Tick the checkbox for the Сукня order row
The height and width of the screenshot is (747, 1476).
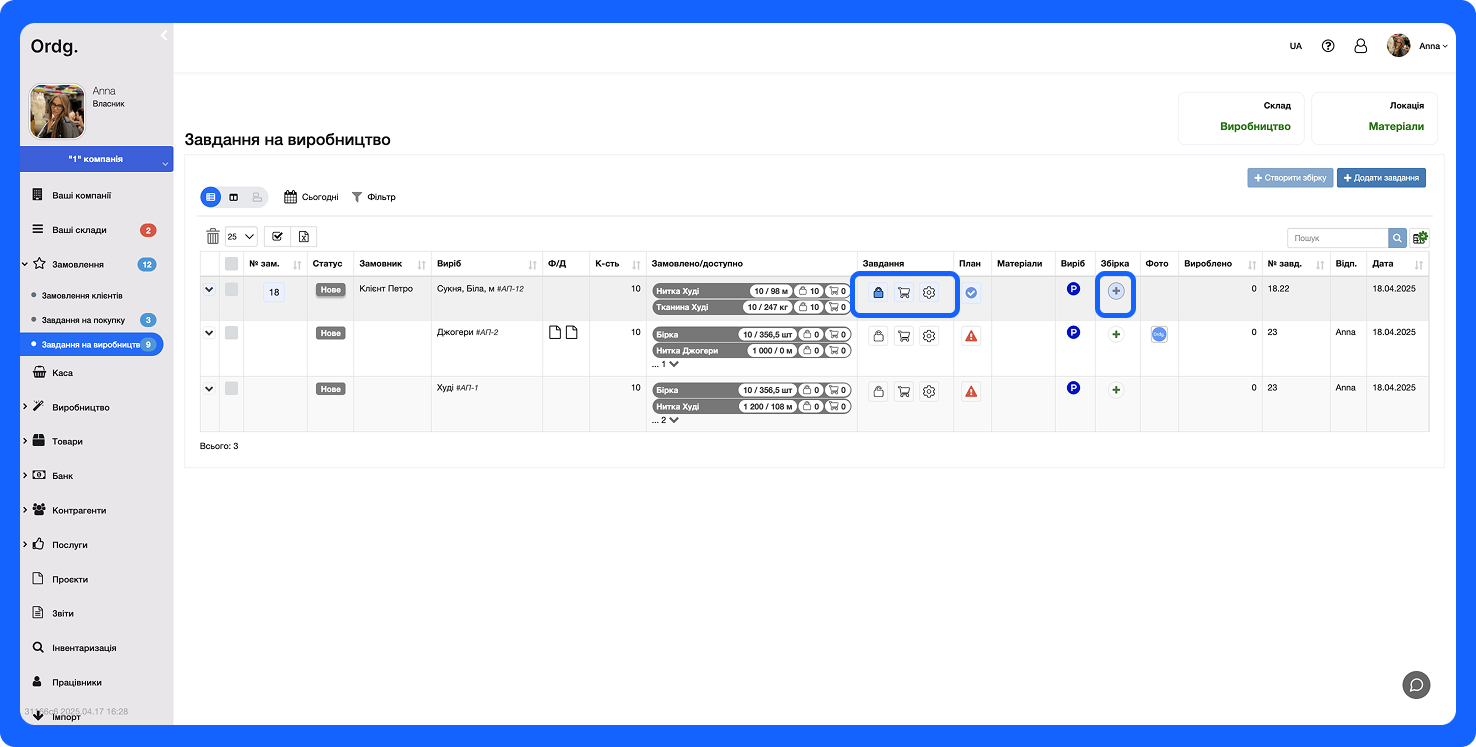(232, 289)
